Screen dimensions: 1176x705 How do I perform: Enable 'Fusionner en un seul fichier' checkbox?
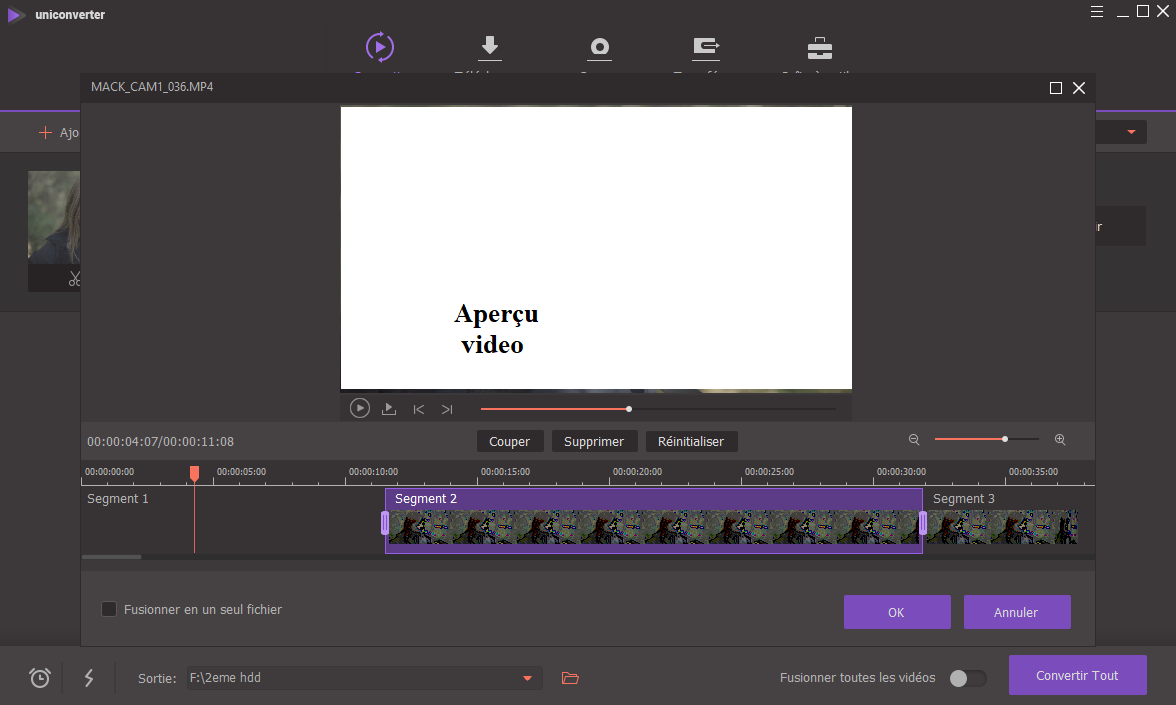(109, 609)
